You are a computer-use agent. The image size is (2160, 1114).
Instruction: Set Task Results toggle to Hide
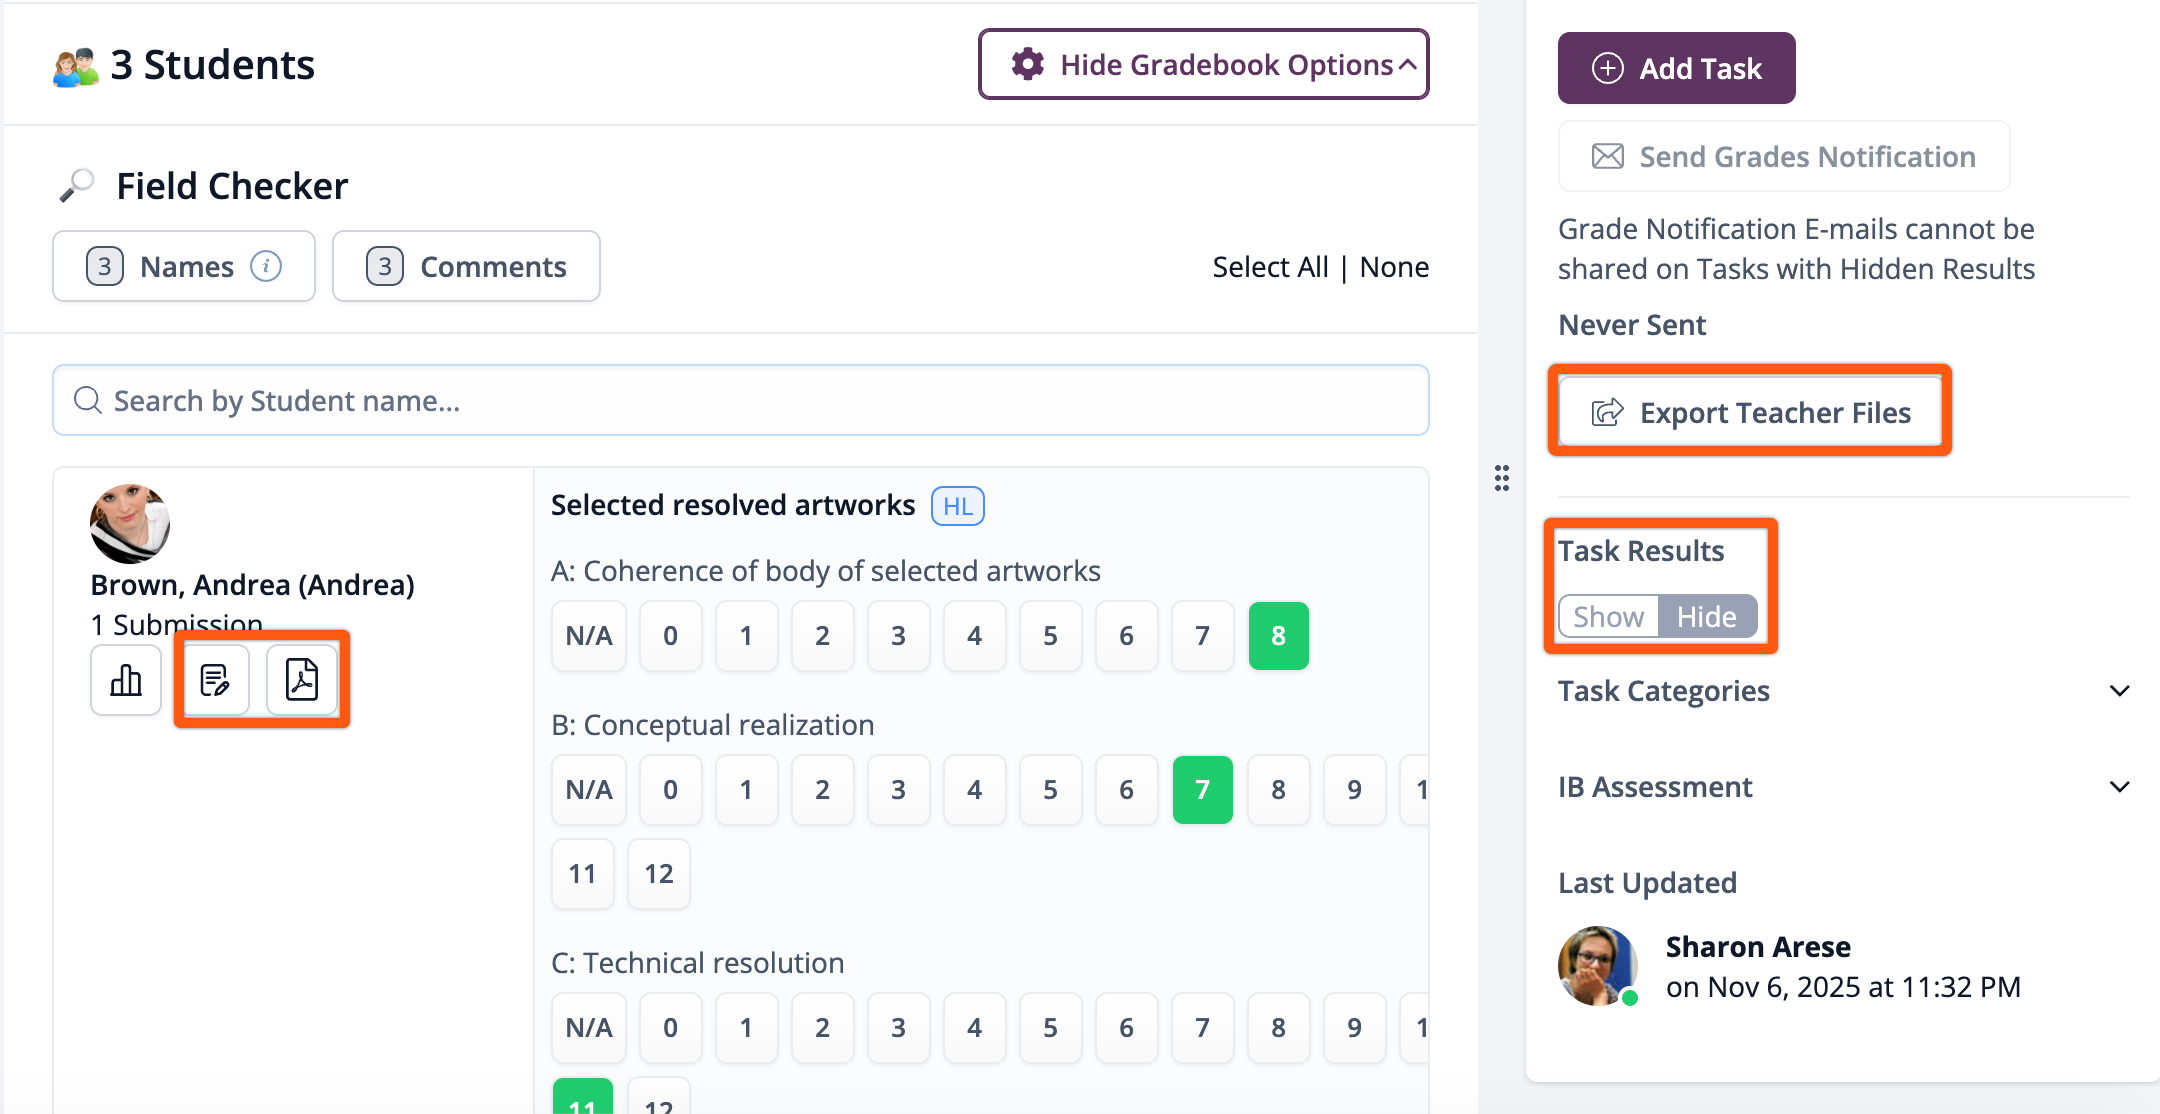(1706, 617)
